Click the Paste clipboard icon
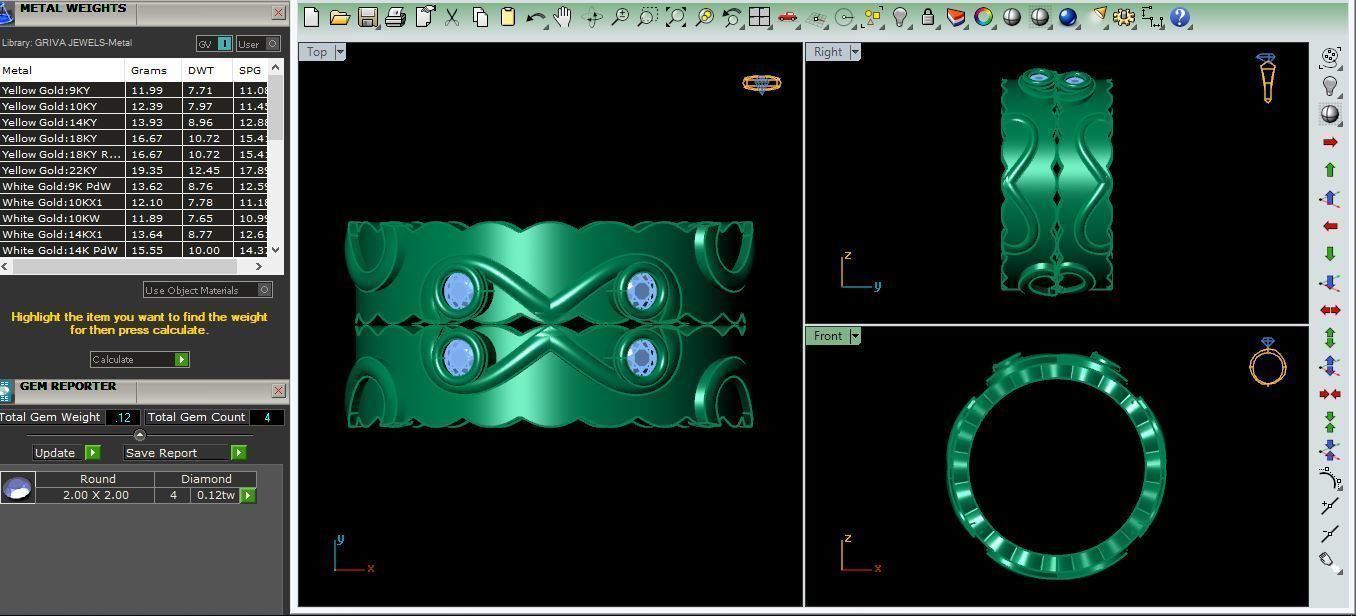1356x616 pixels. [x=507, y=17]
